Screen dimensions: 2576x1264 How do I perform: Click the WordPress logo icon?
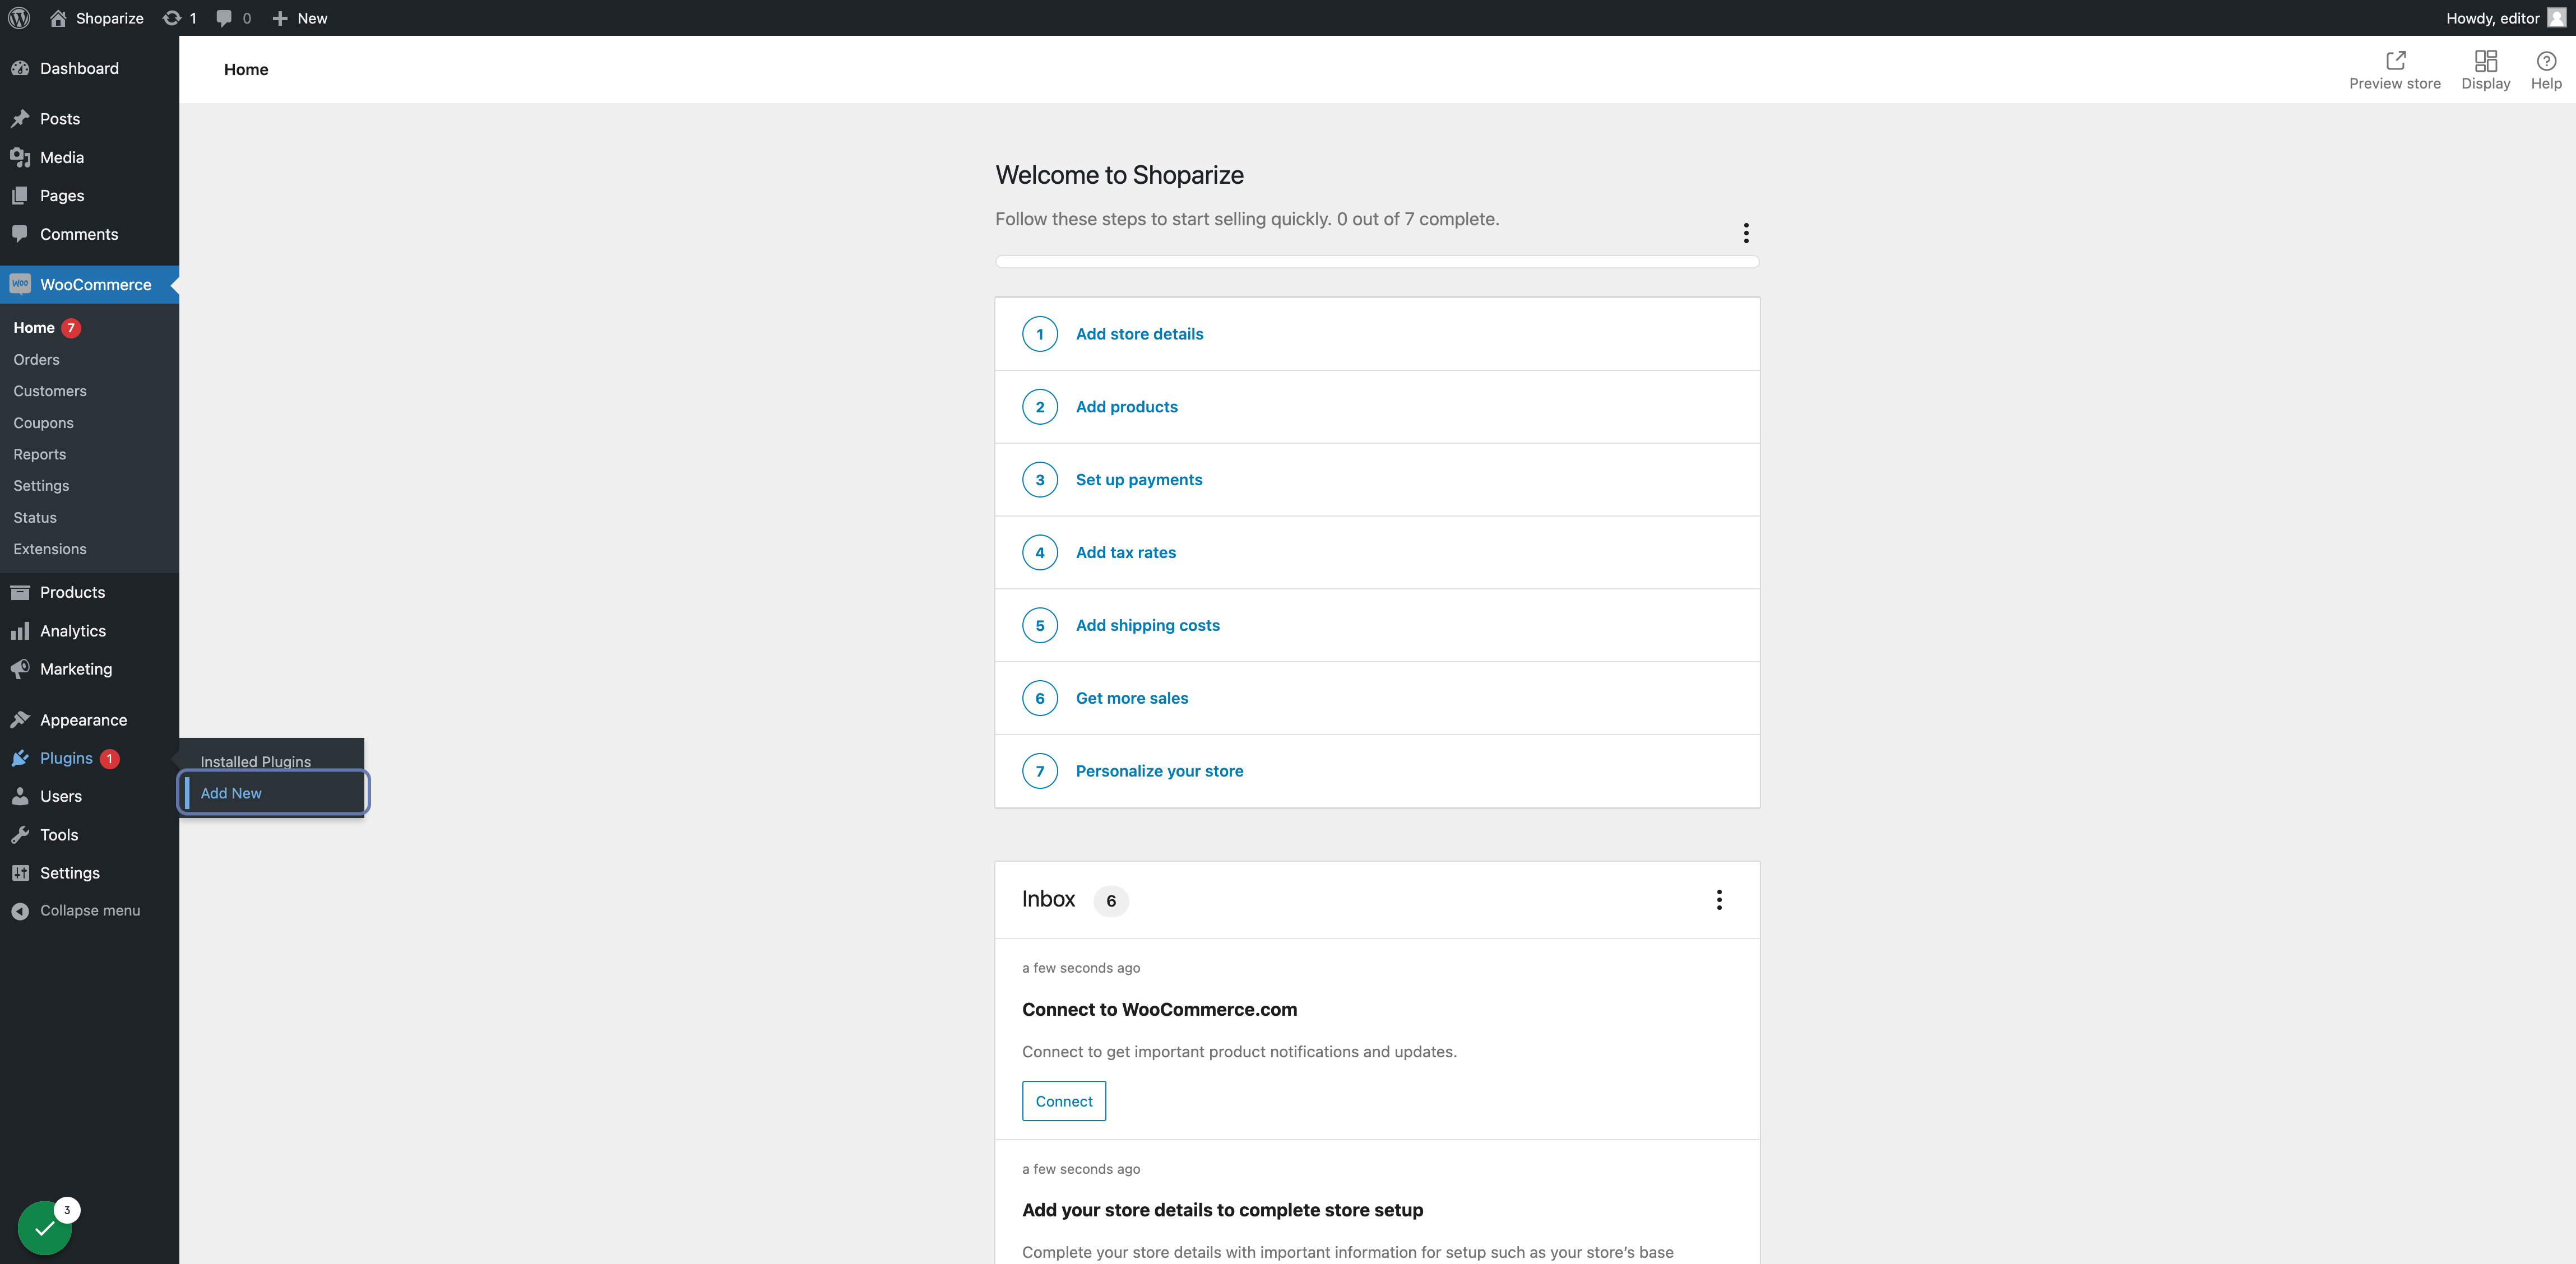pyautogui.click(x=19, y=18)
